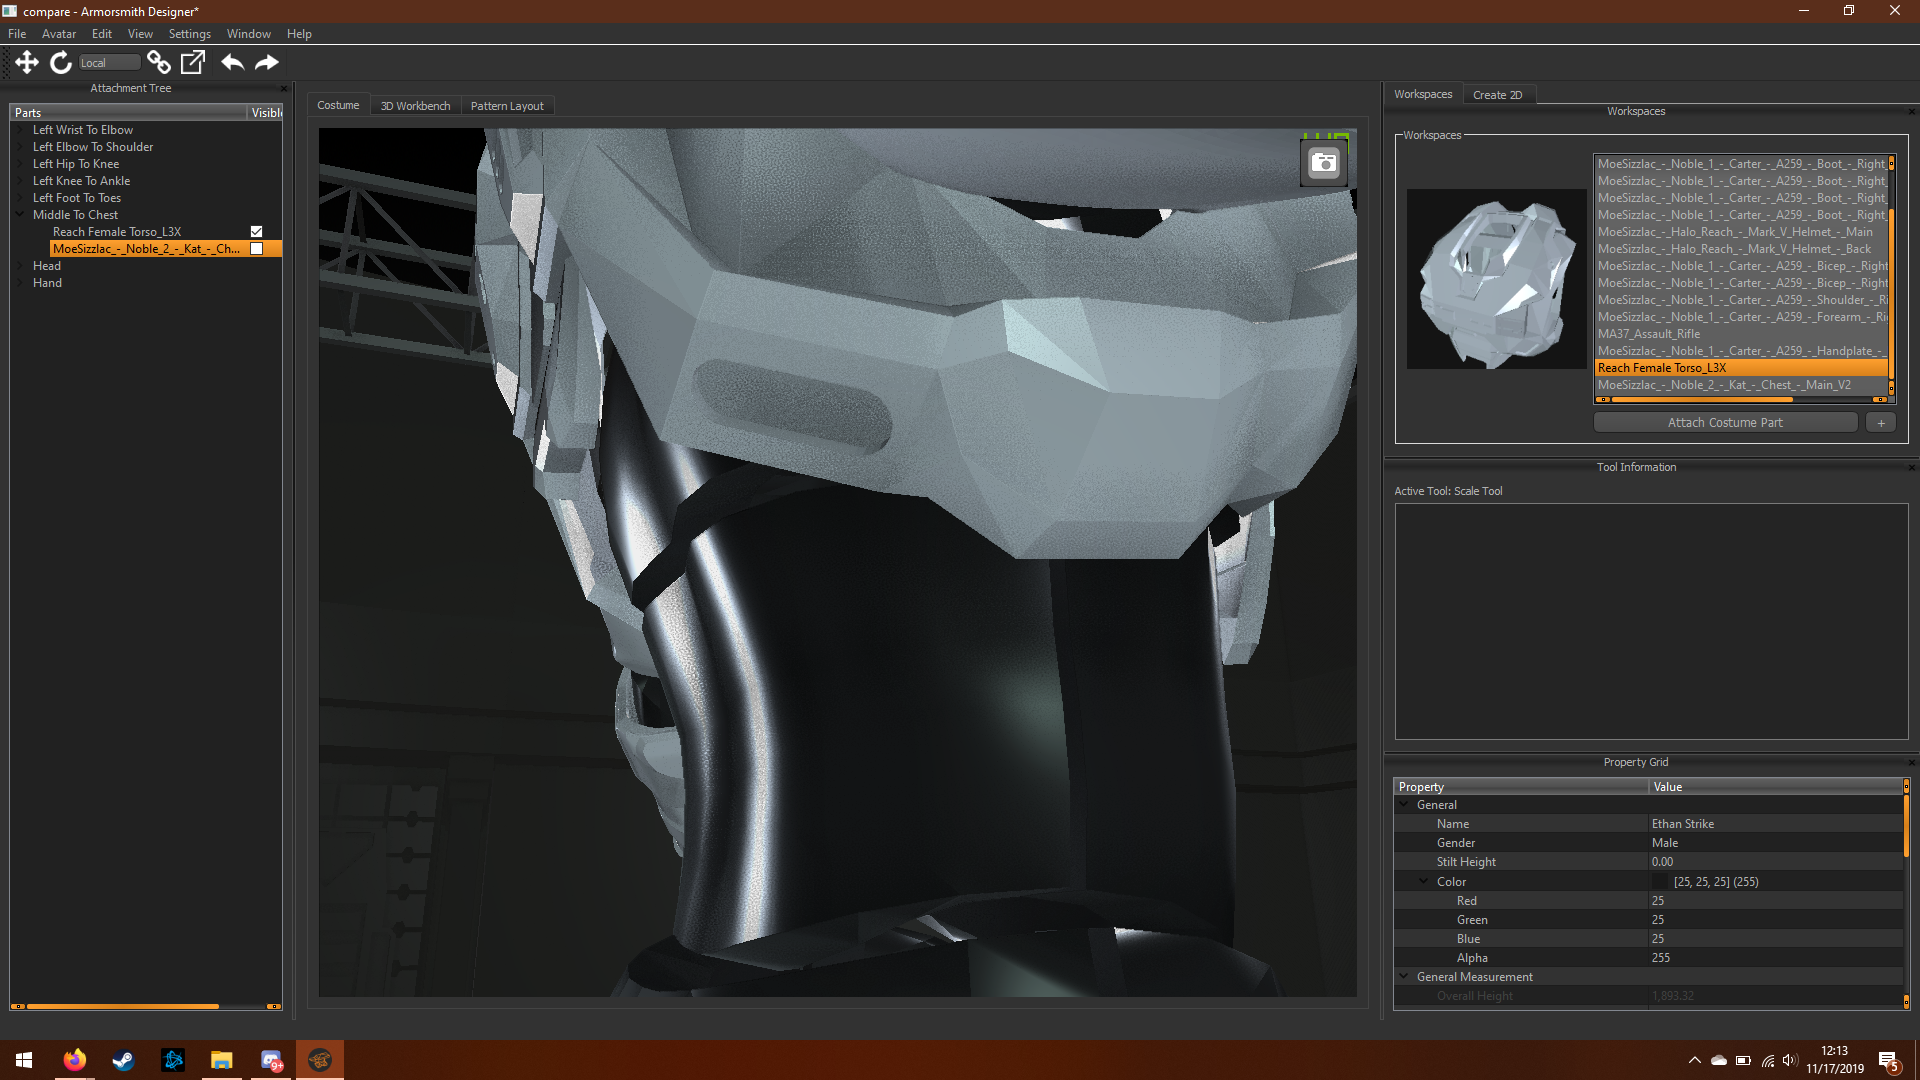Close the Attachment Tree panel
This screenshot has width=1920, height=1080.
tap(284, 88)
